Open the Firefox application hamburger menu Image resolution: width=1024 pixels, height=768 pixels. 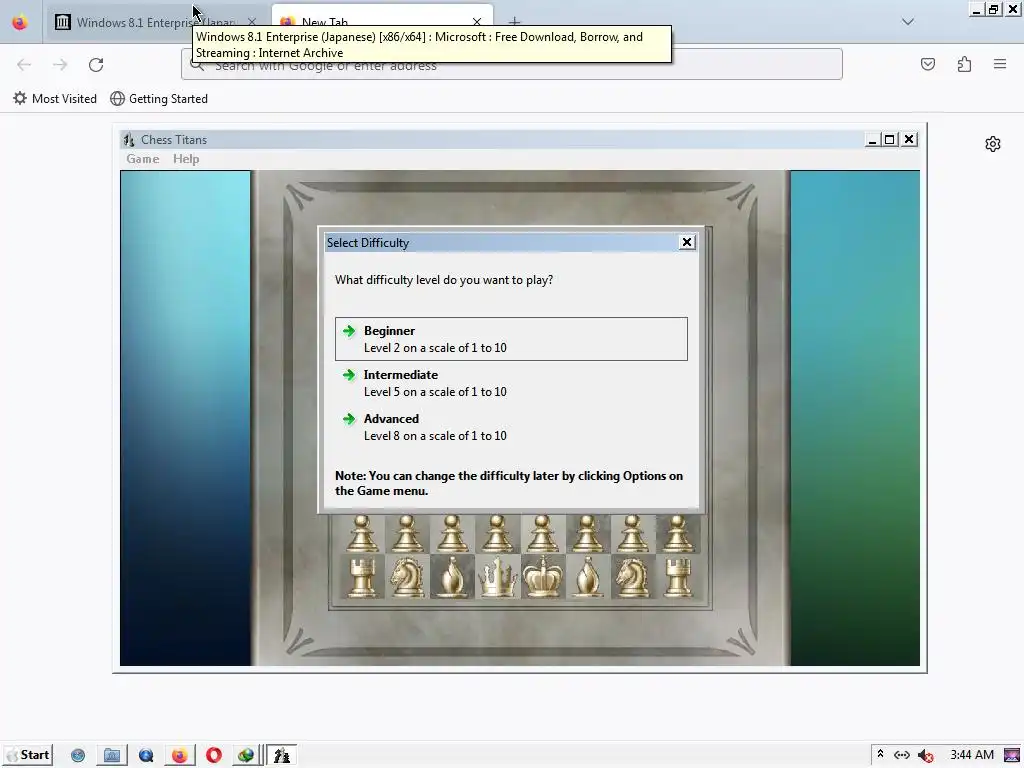click(1000, 64)
